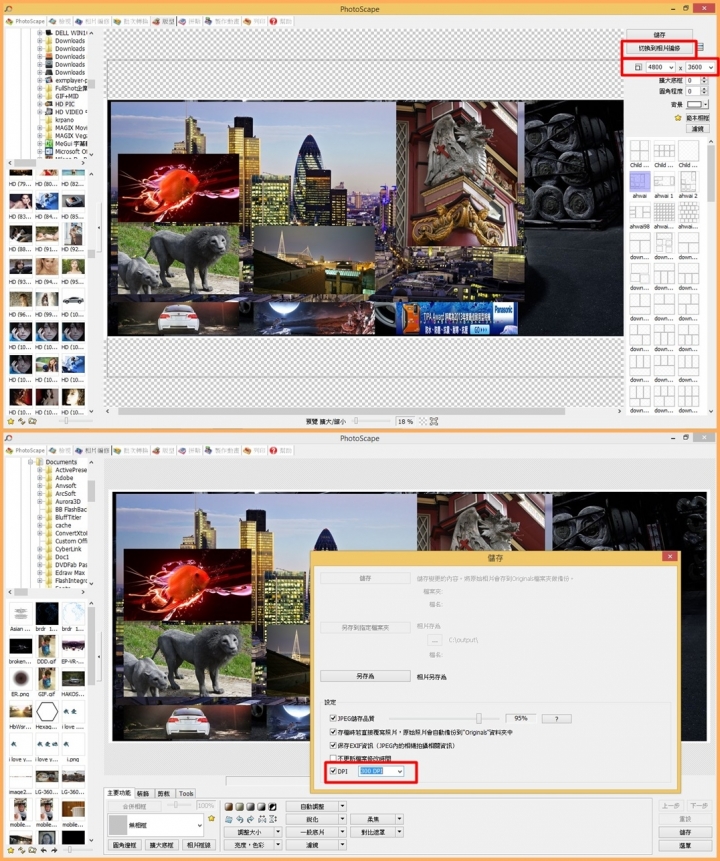The image size is (720, 861).
Task: Open the Batch Convert tab in top window
Action: 131,21
